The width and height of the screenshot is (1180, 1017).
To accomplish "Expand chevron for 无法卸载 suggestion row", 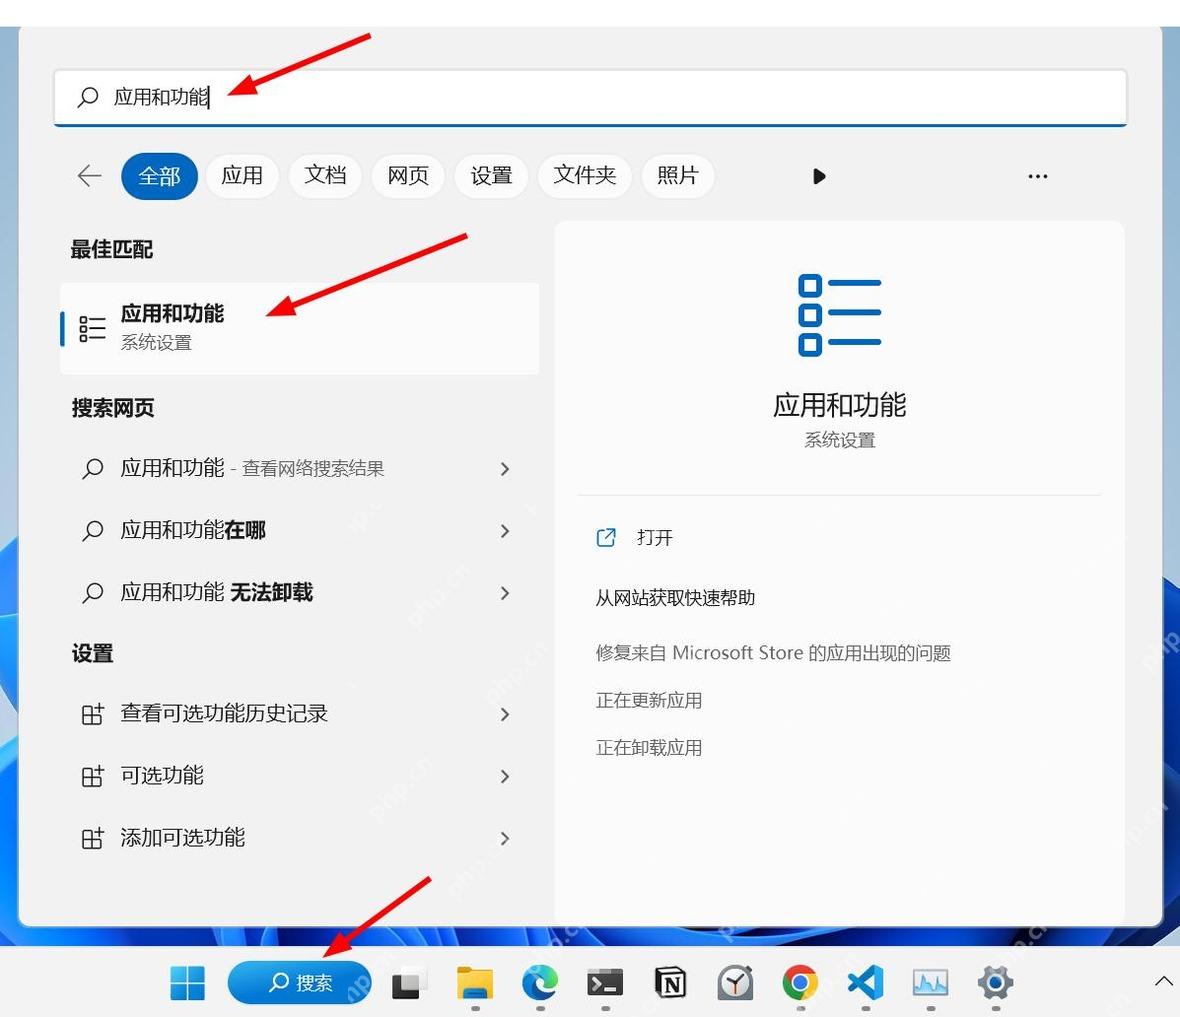I will click(505, 593).
